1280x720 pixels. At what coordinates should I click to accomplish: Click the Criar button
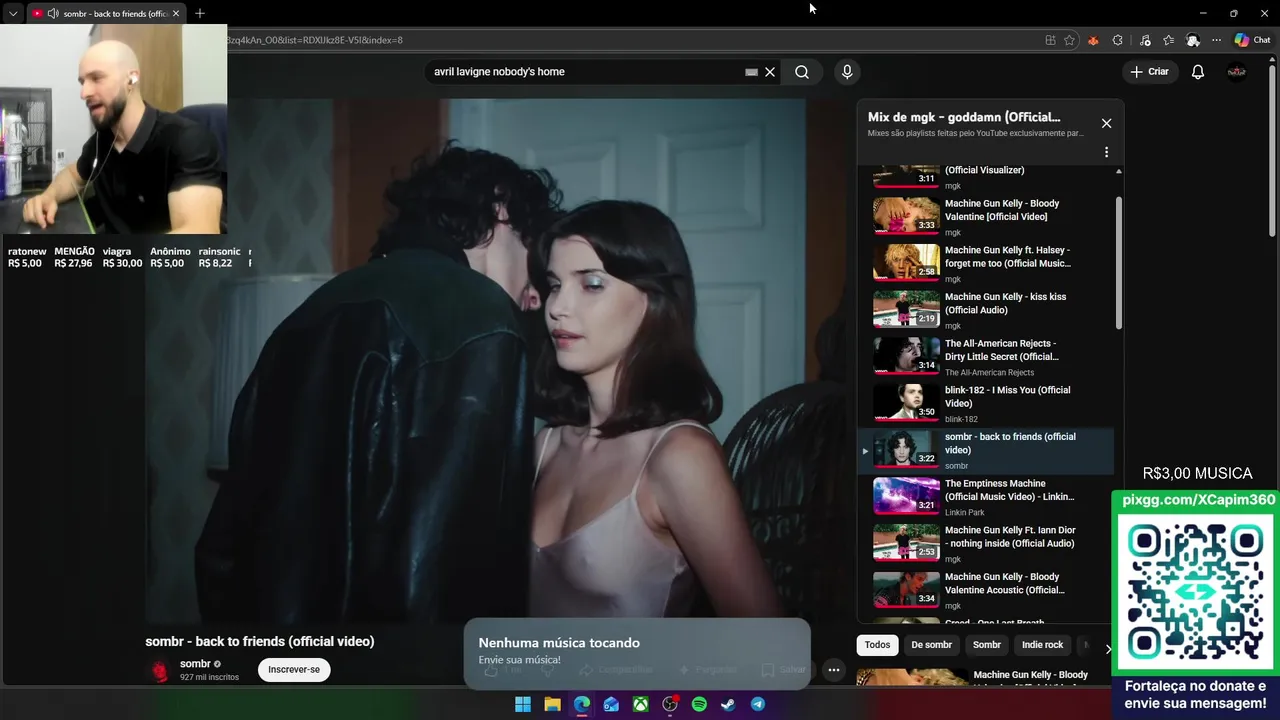point(1149,72)
